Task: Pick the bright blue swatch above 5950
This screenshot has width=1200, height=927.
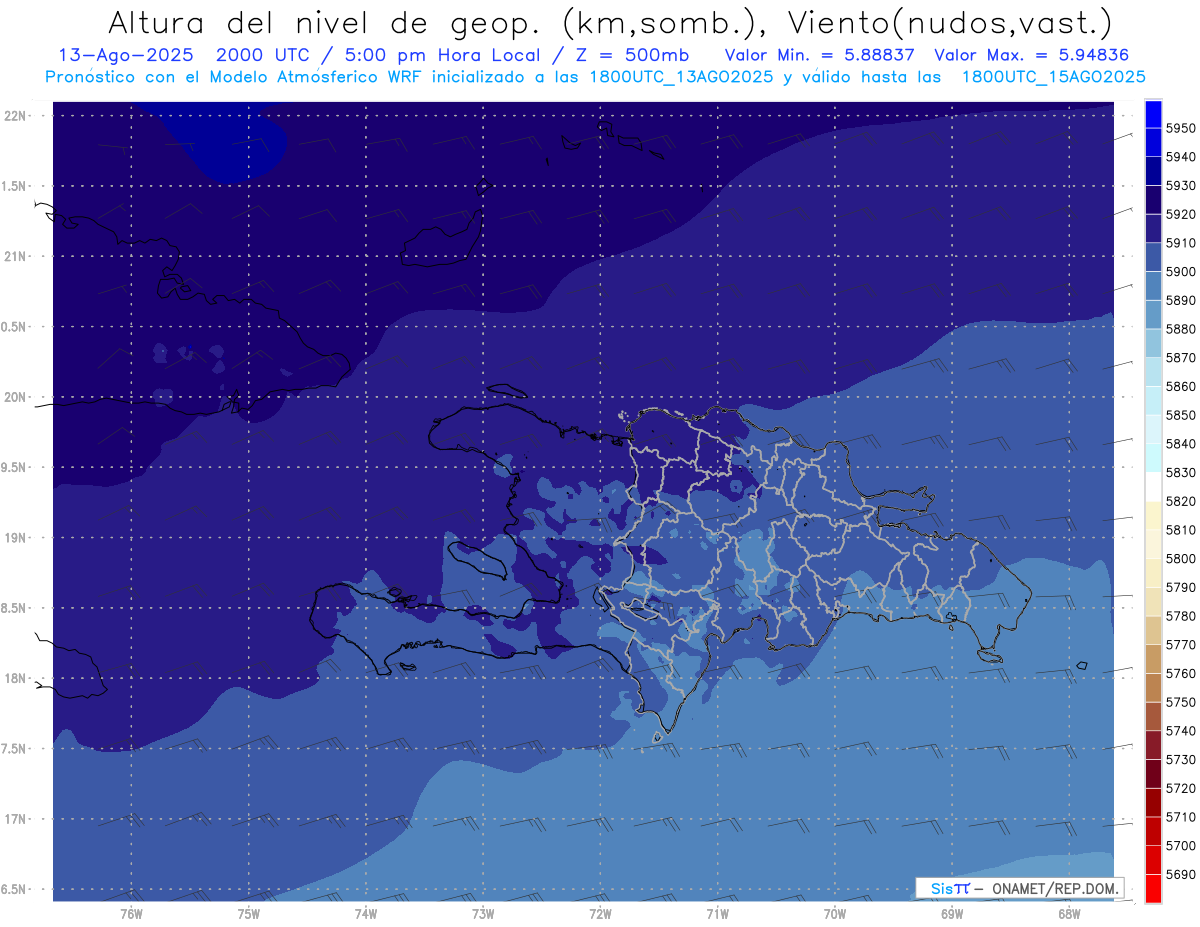Action: (x=1153, y=113)
